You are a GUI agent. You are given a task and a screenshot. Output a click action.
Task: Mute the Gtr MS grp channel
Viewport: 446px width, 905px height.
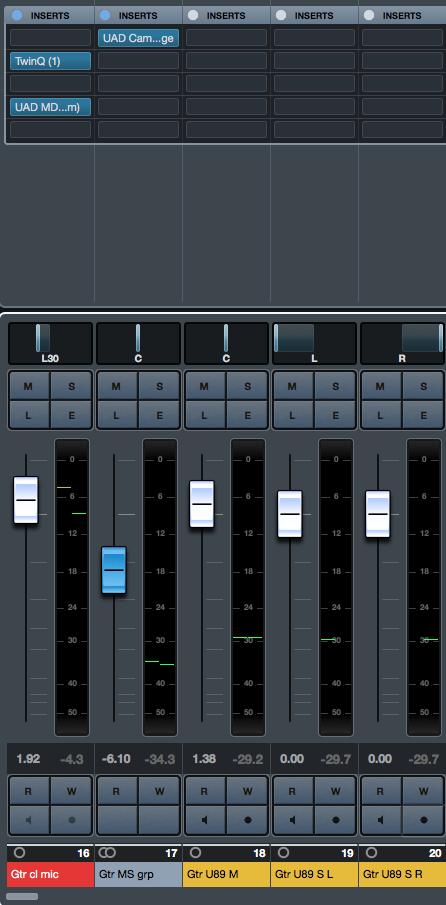pos(117,386)
